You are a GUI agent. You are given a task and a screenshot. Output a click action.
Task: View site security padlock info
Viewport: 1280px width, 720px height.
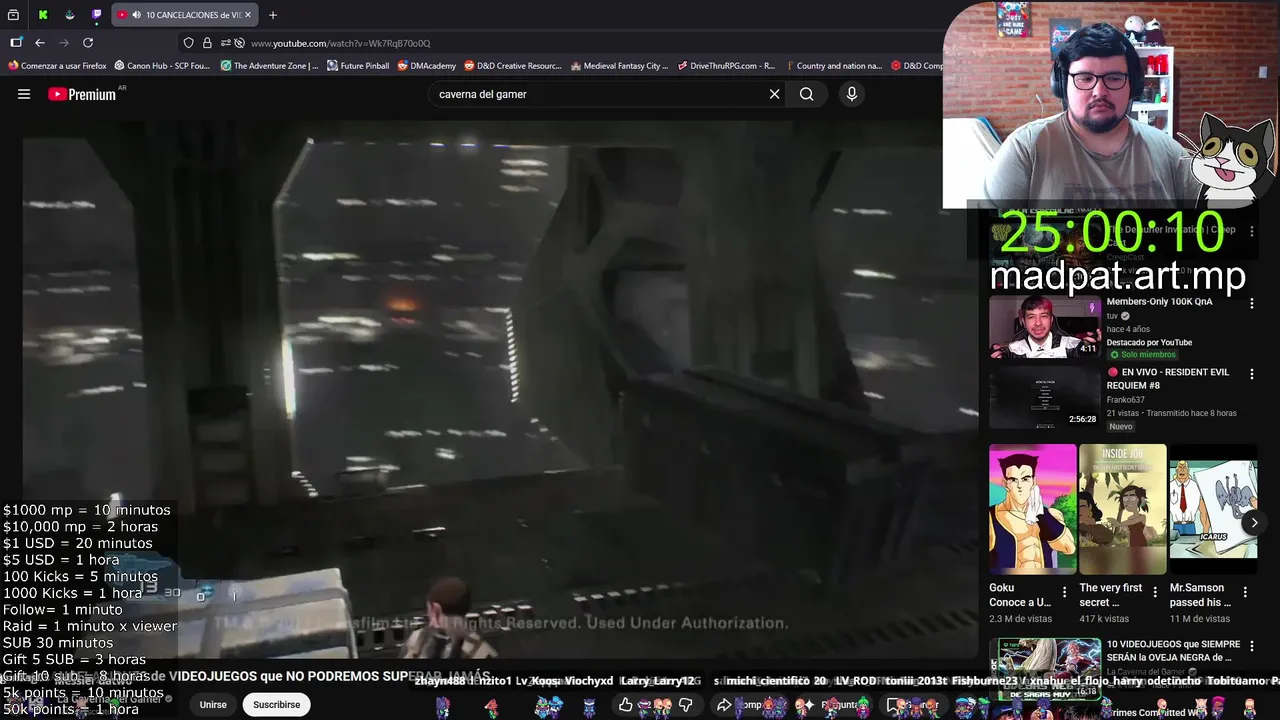[207, 43]
